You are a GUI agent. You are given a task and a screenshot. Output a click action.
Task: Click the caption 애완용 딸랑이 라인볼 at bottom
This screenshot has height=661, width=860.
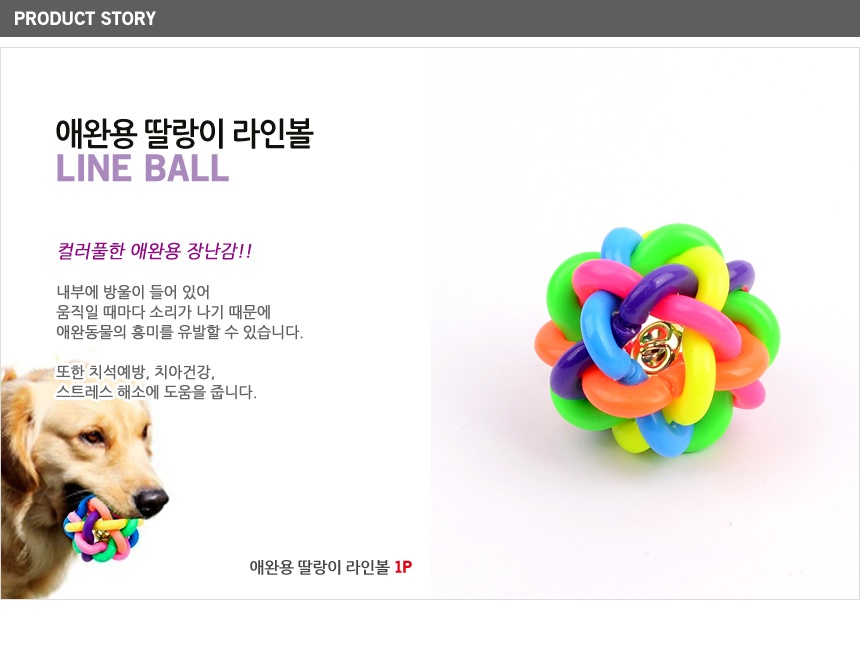click(x=319, y=567)
